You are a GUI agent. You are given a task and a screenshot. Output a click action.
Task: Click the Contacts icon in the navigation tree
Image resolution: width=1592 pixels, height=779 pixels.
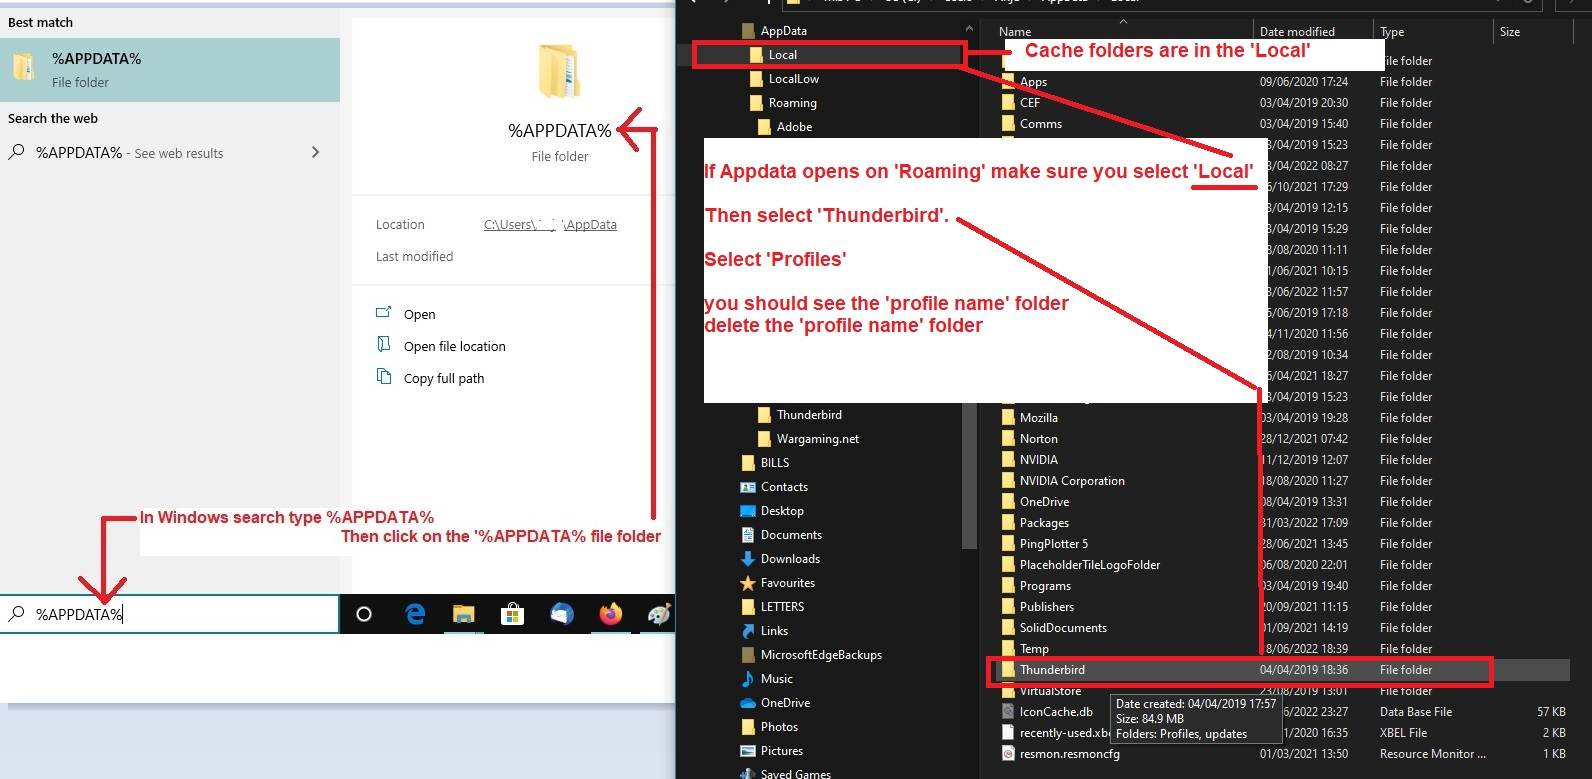tap(748, 487)
